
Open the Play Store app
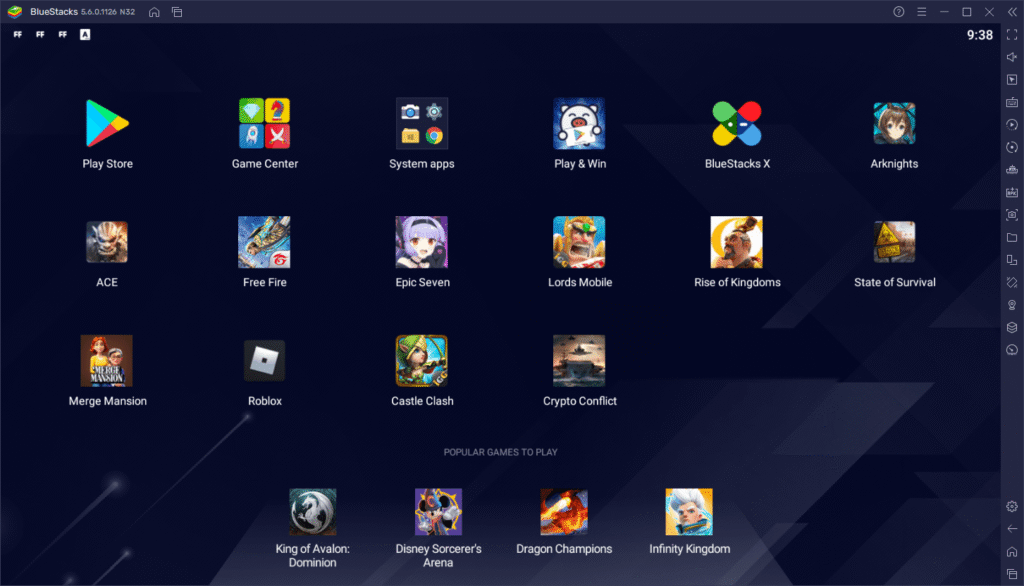pos(107,123)
